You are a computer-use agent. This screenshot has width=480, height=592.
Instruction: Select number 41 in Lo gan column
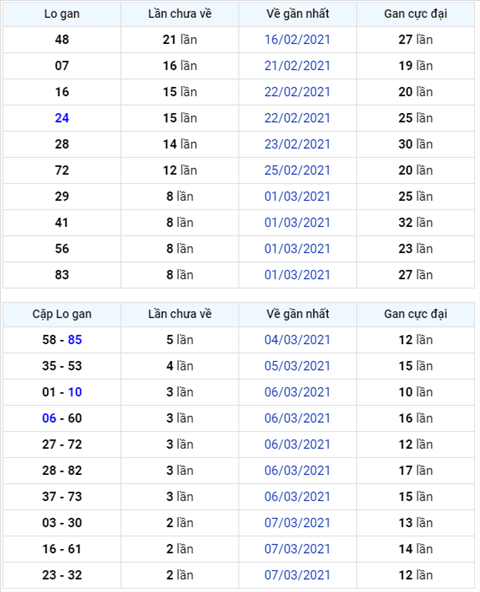[x=62, y=222]
